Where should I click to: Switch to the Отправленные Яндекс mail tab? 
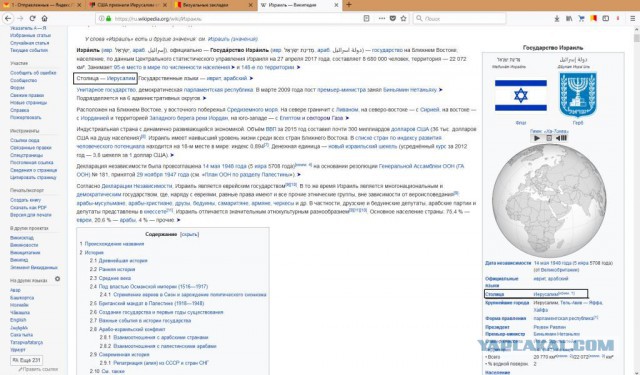point(42,5)
